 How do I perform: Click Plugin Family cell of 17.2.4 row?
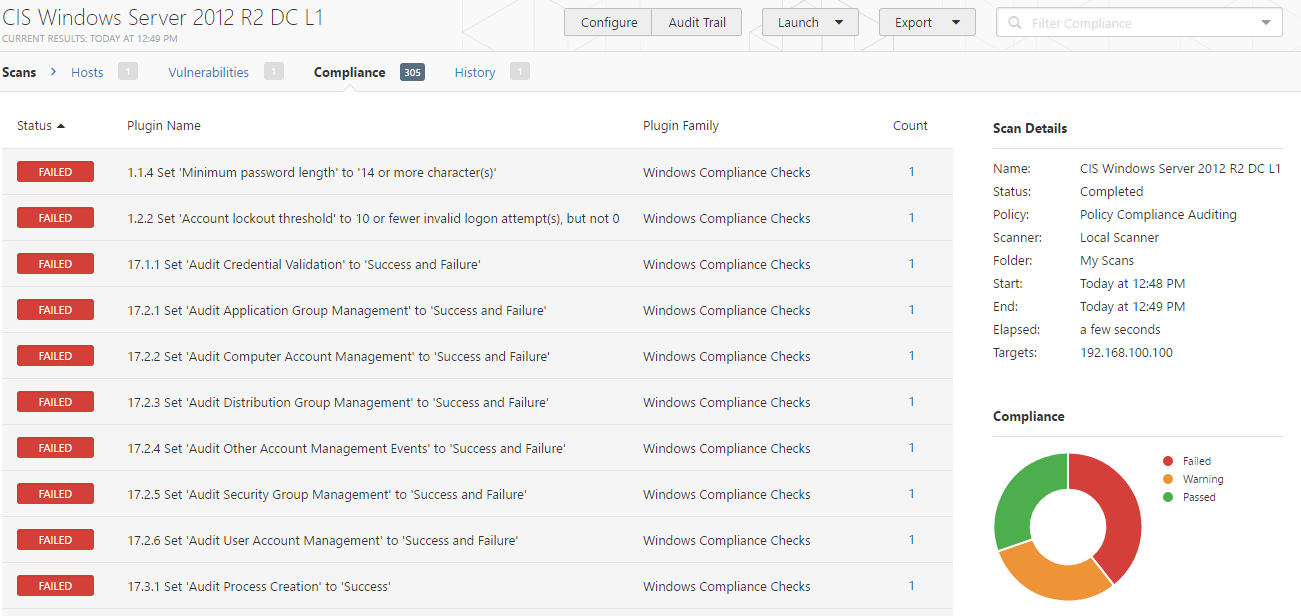tap(727, 448)
